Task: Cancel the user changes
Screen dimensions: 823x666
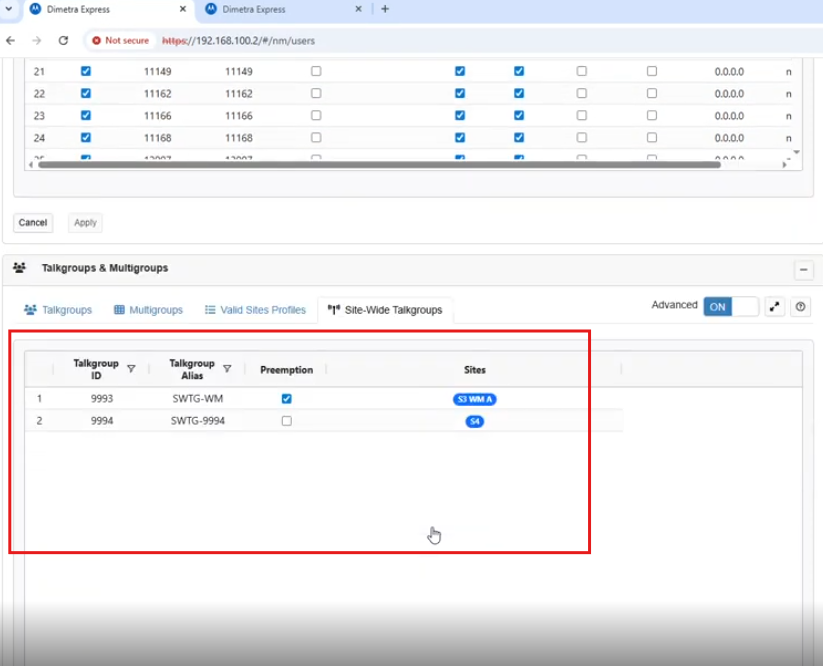Action: tap(33, 223)
